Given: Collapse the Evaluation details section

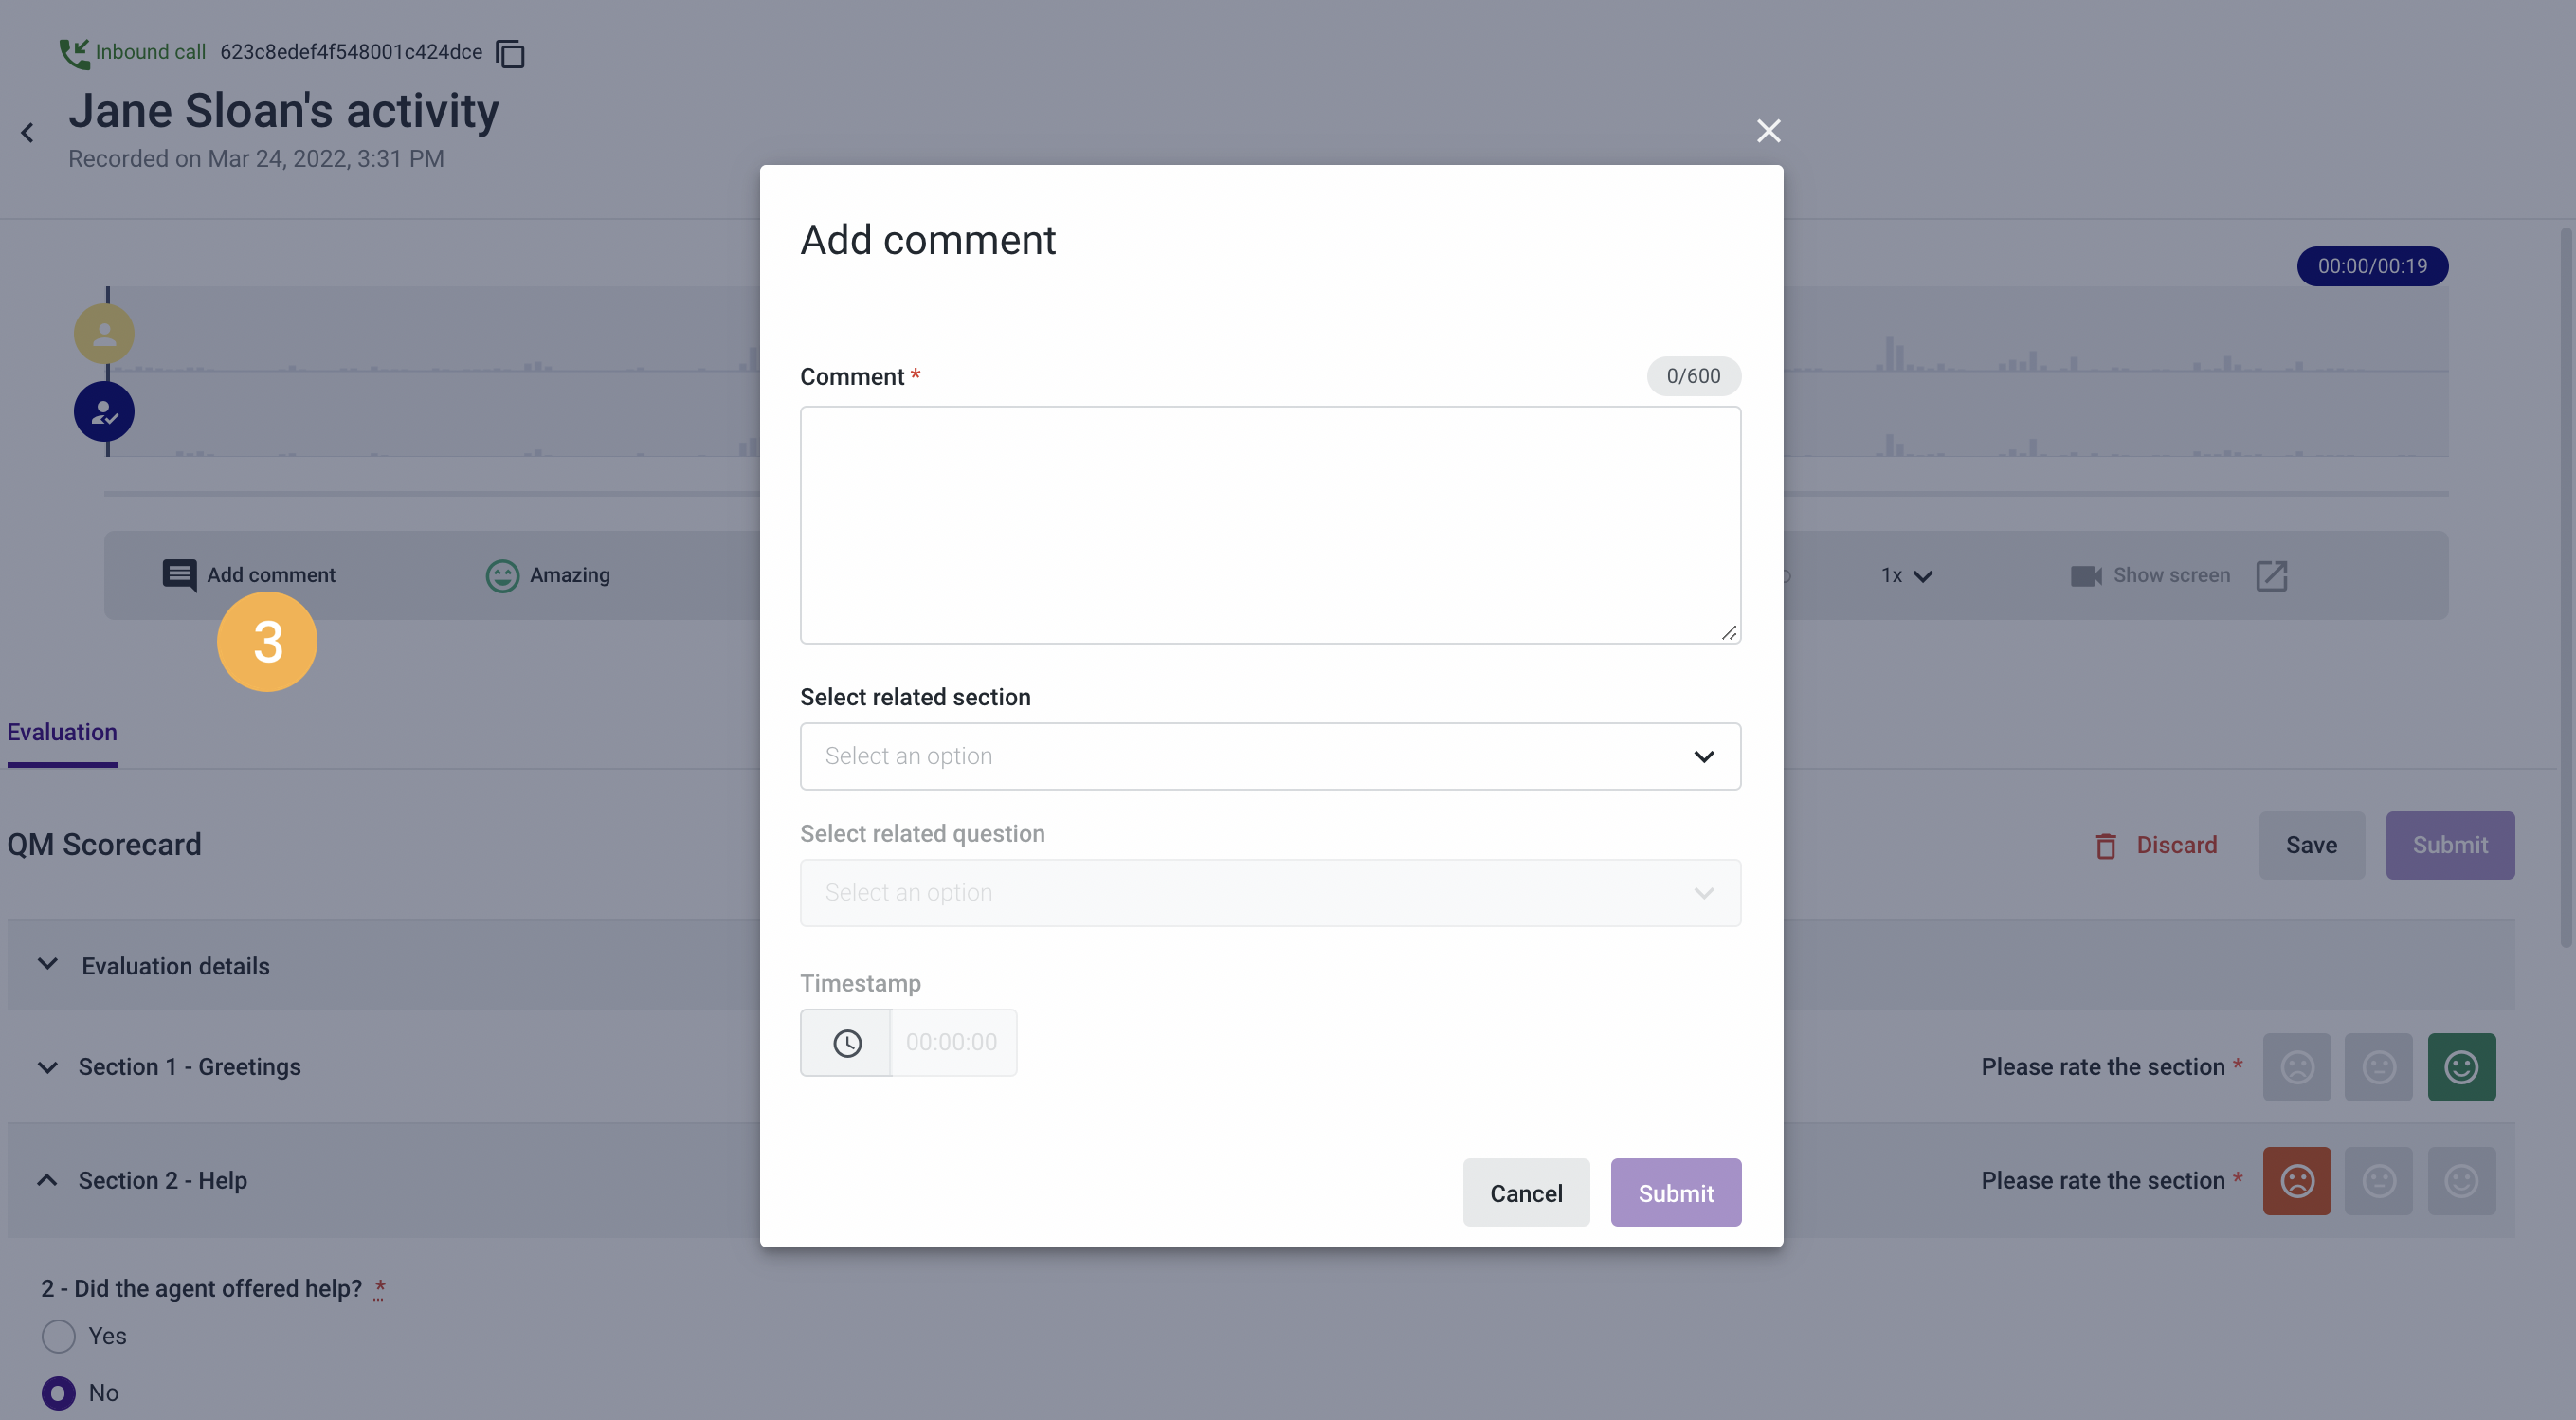Looking at the screenshot, I should [48, 964].
